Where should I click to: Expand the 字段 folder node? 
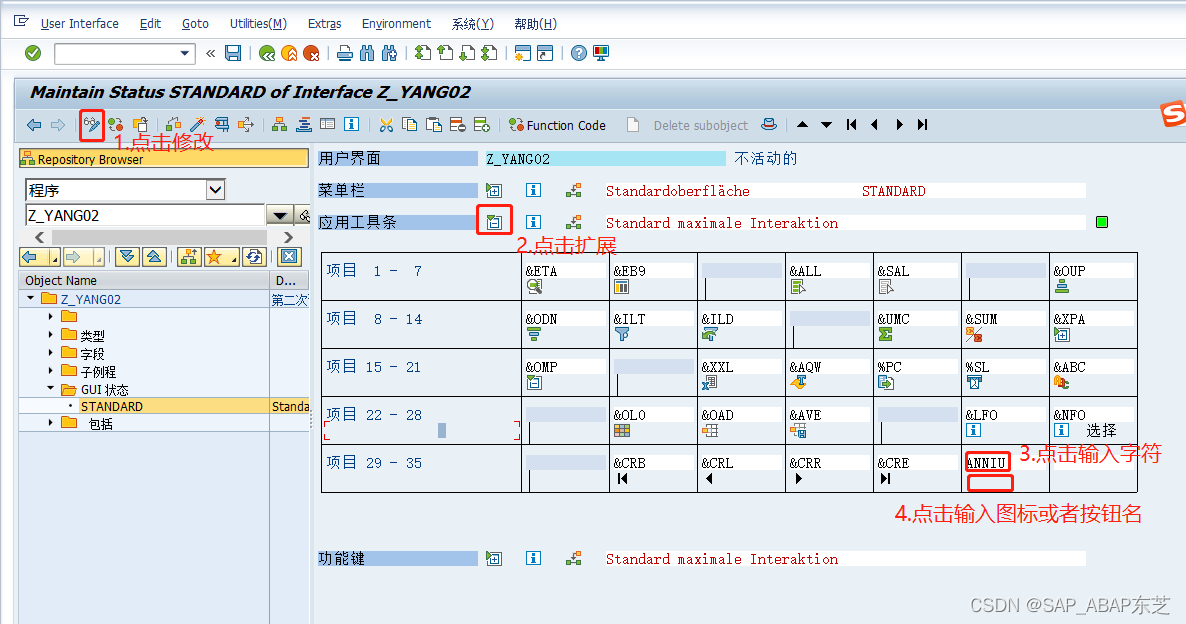[51, 352]
